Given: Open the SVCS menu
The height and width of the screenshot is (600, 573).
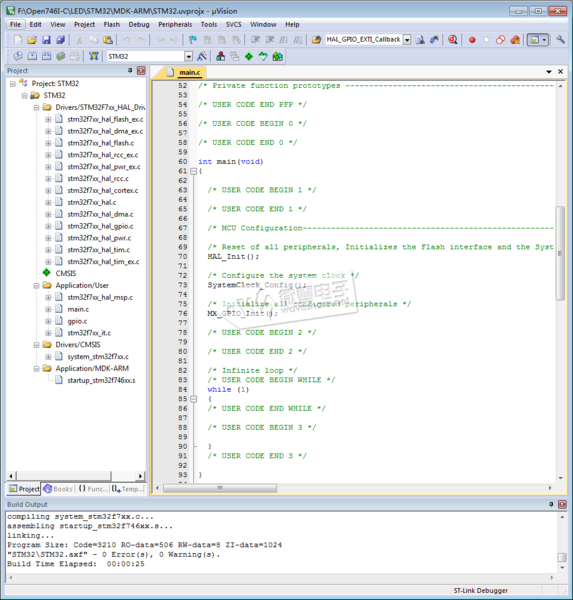Looking at the screenshot, I should (233, 24).
